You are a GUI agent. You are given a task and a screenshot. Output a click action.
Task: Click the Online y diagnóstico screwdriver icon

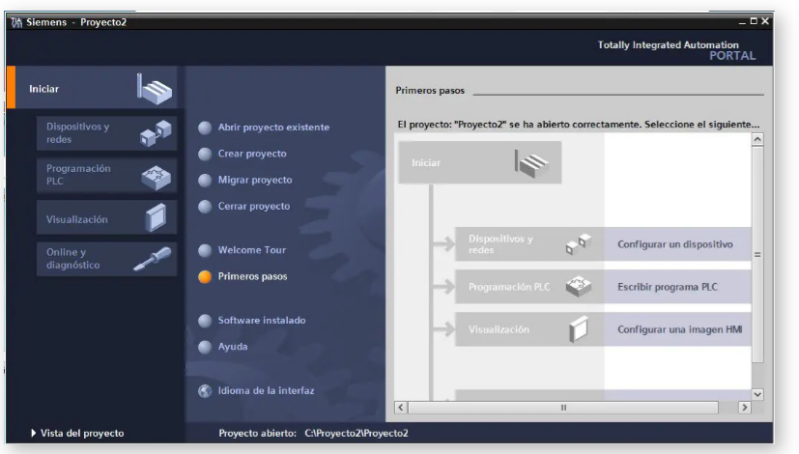coord(152,258)
